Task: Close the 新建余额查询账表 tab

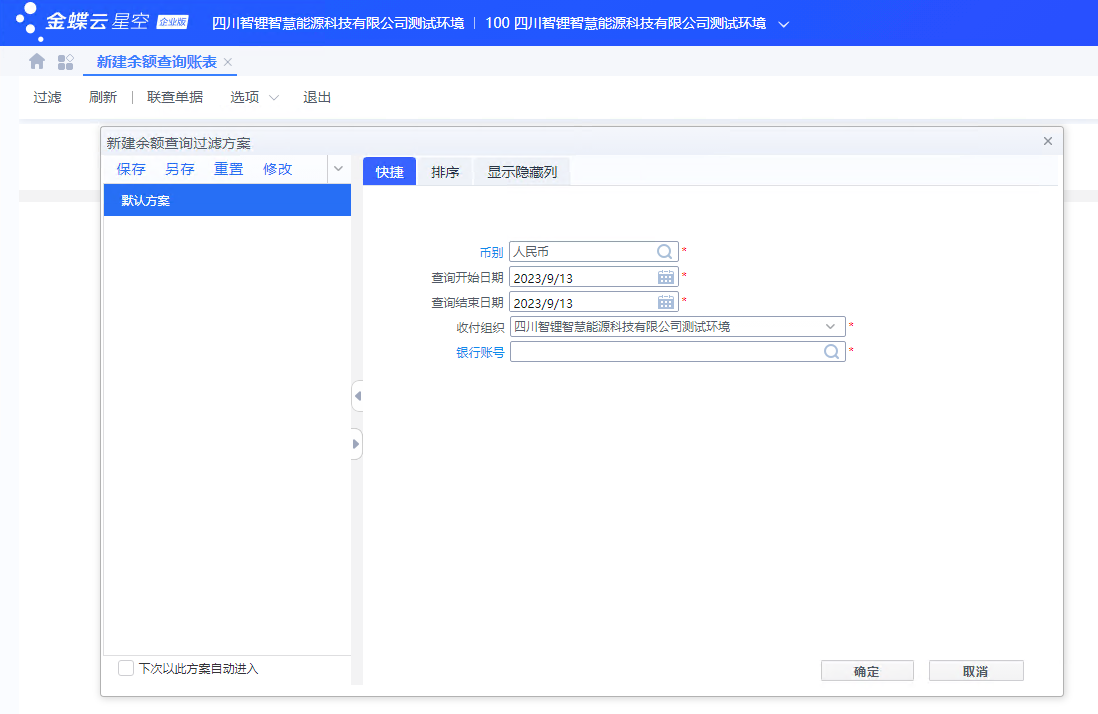Action: pos(228,62)
